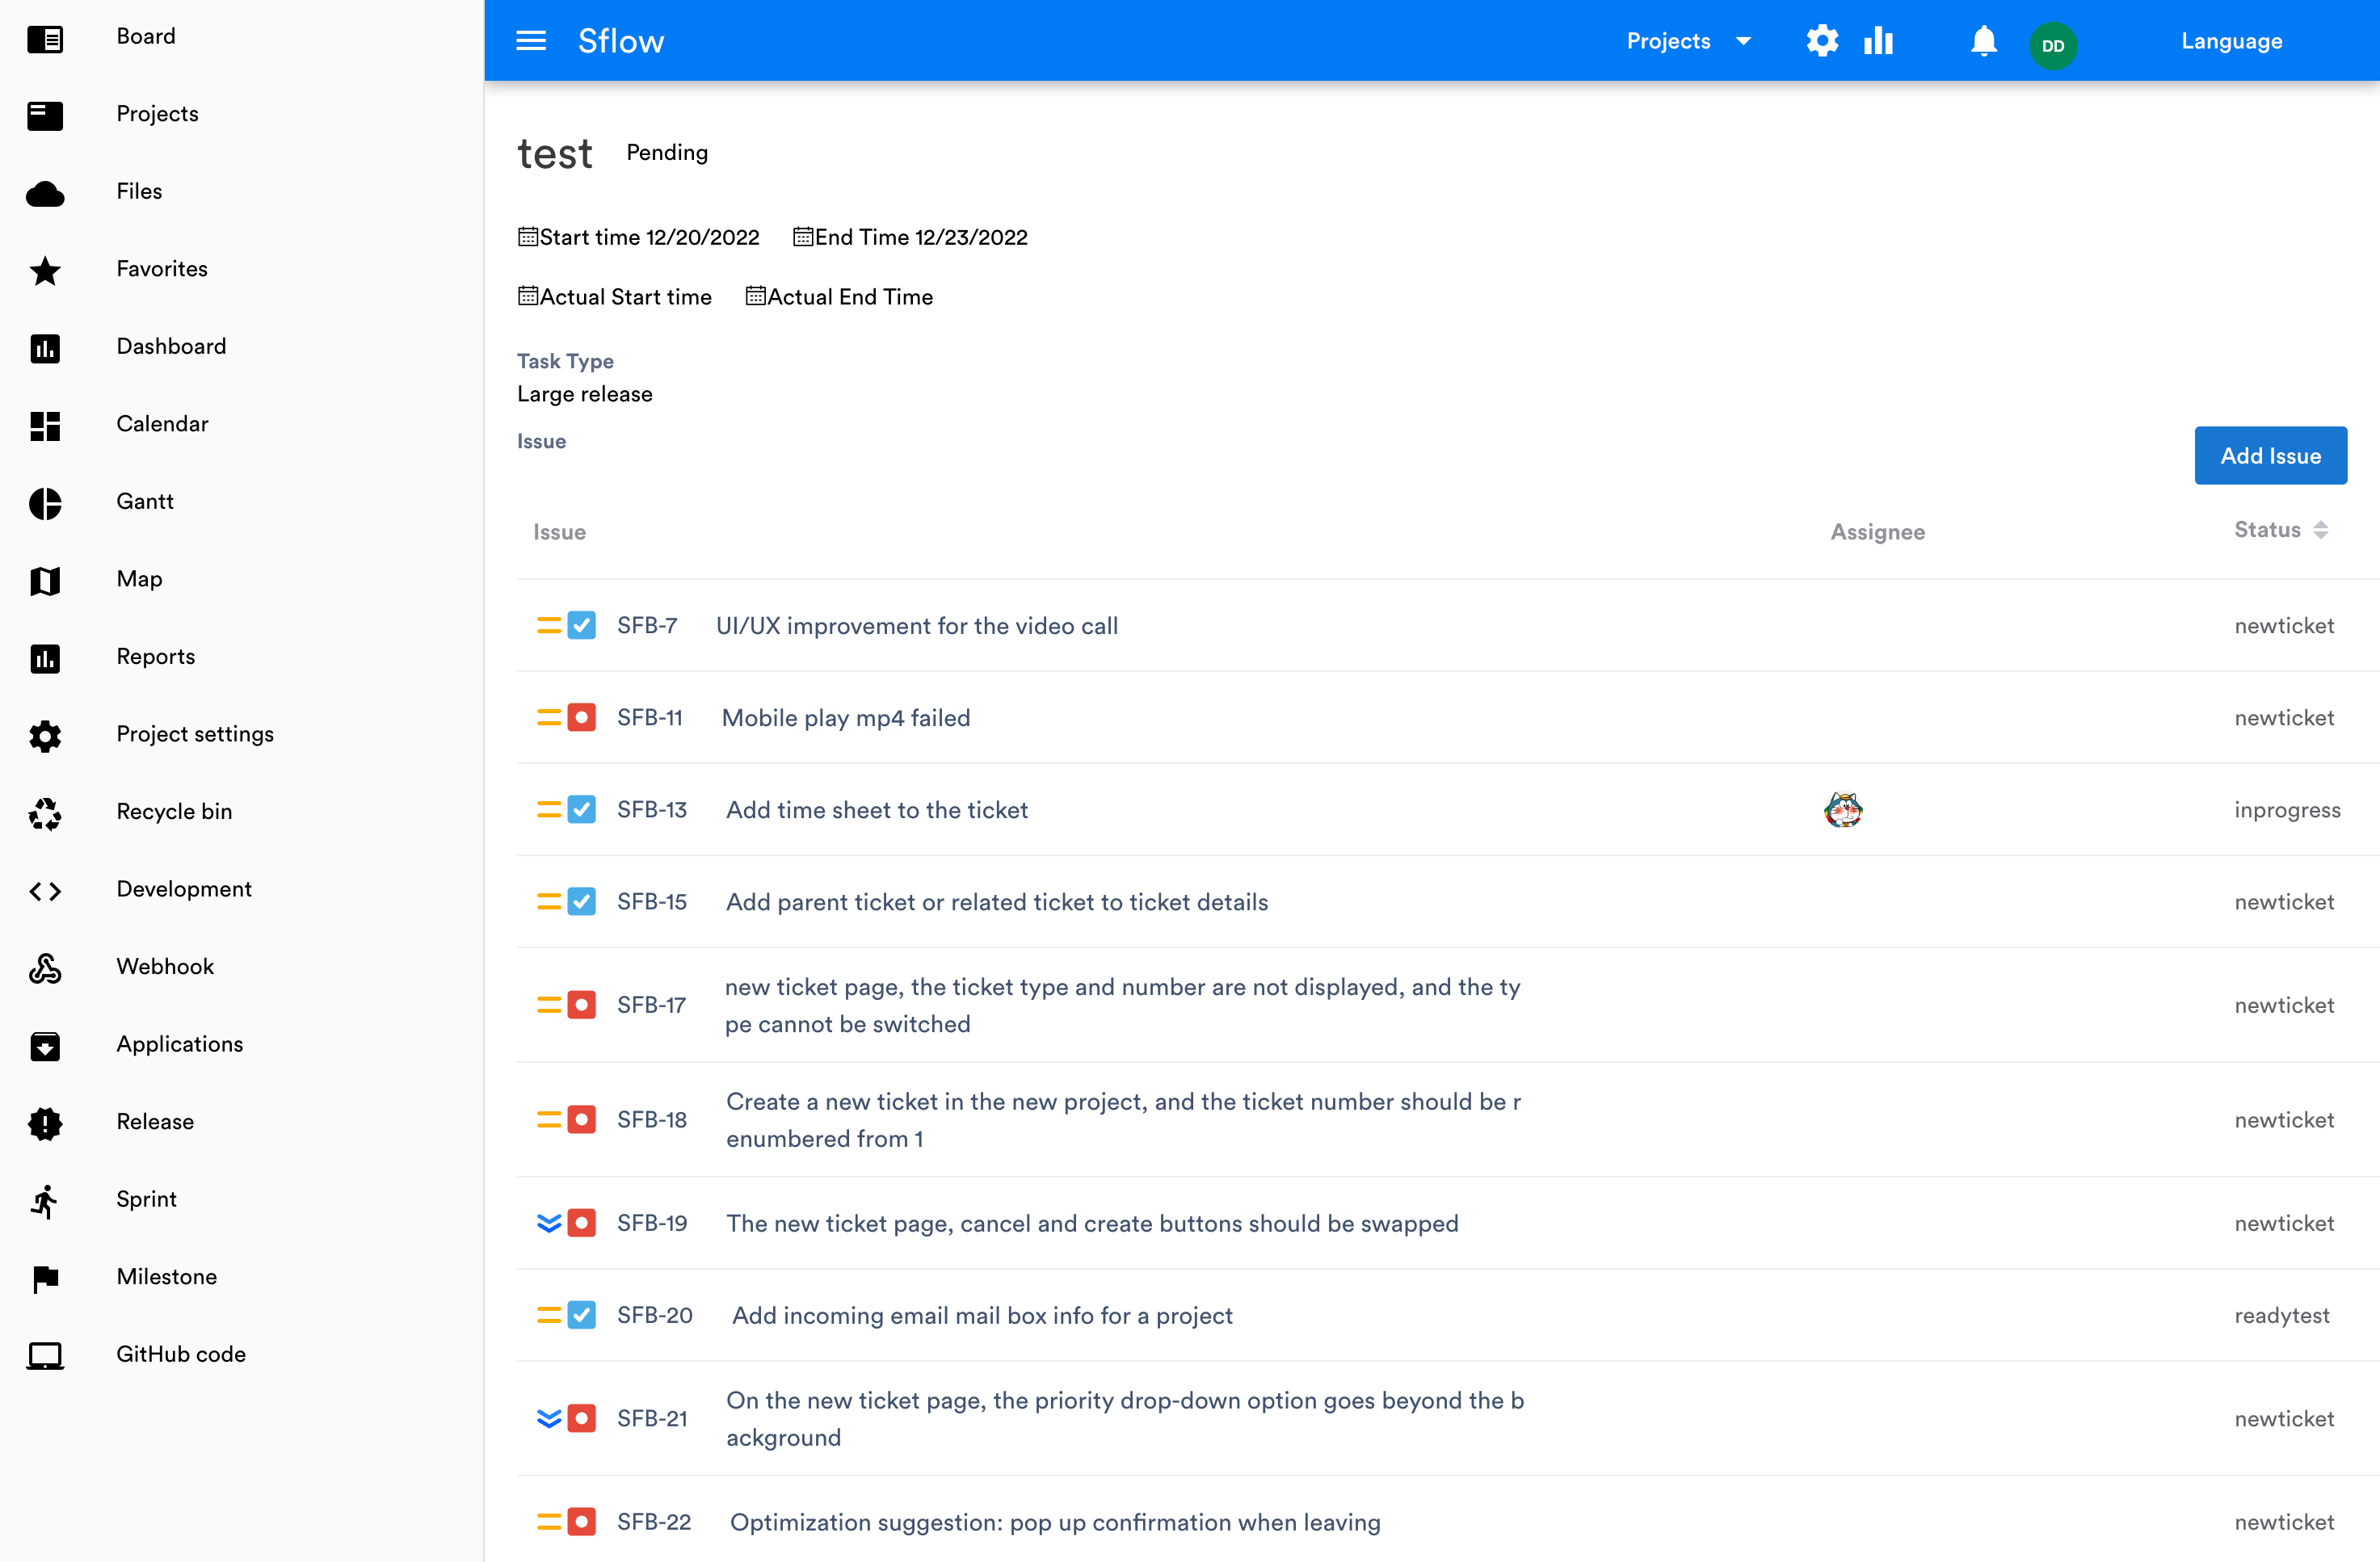Open the Language selector

(2231, 41)
